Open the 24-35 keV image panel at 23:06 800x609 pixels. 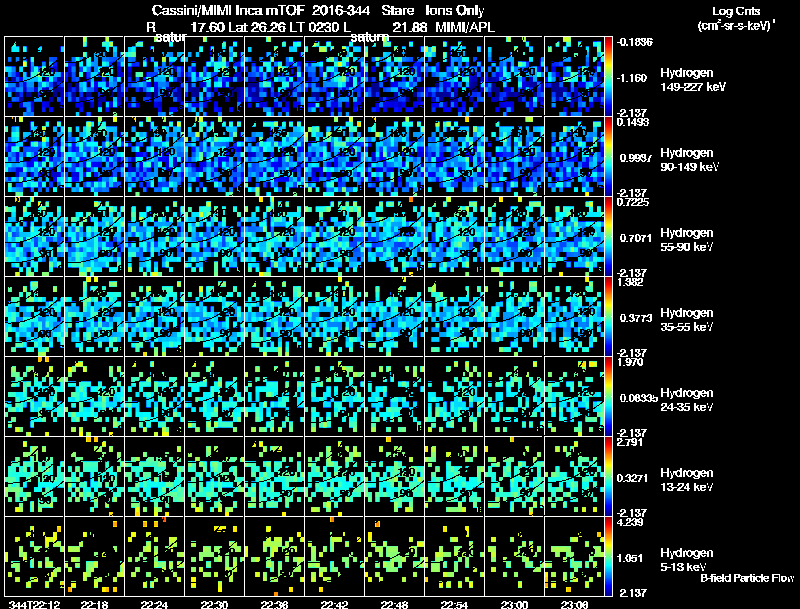coord(574,396)
